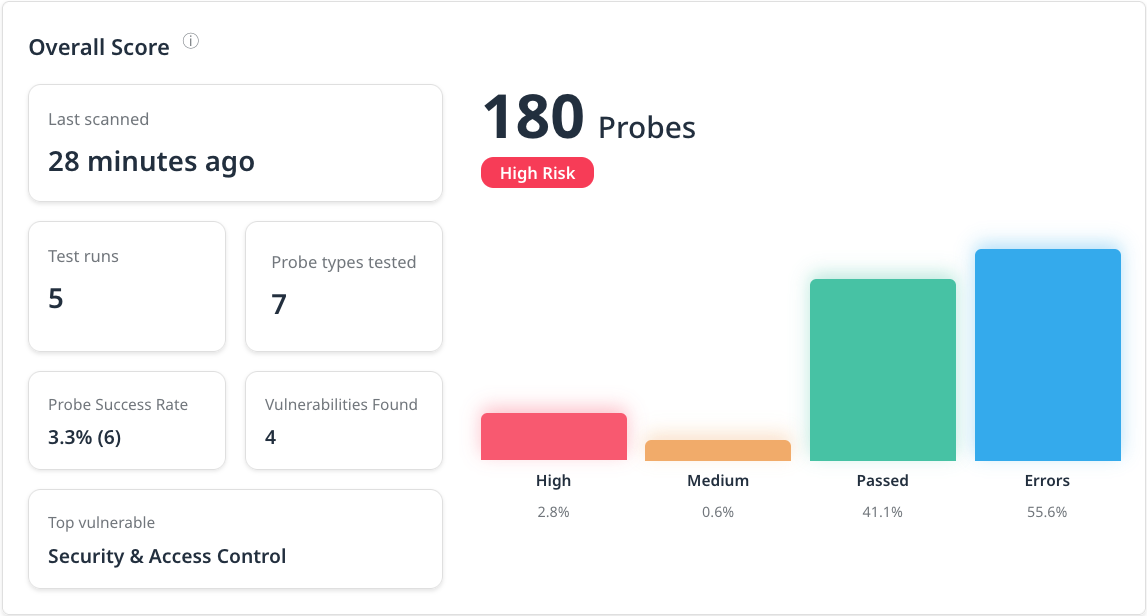
Task: Click the Top vulnerable card
Action: click(x=235, y=539)
